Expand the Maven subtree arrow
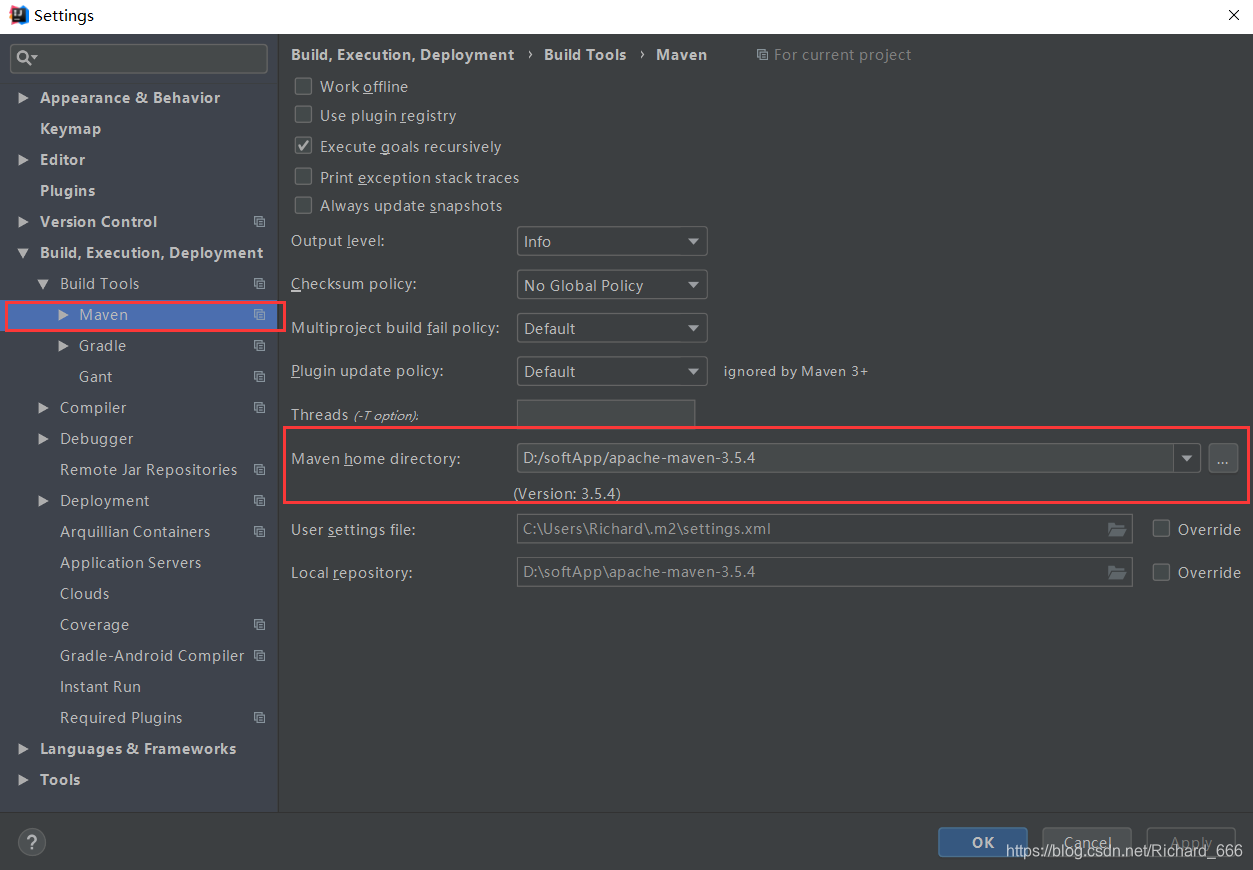Image resolution: width=1253 pixels, height=870 pixels. click(63, 315)
